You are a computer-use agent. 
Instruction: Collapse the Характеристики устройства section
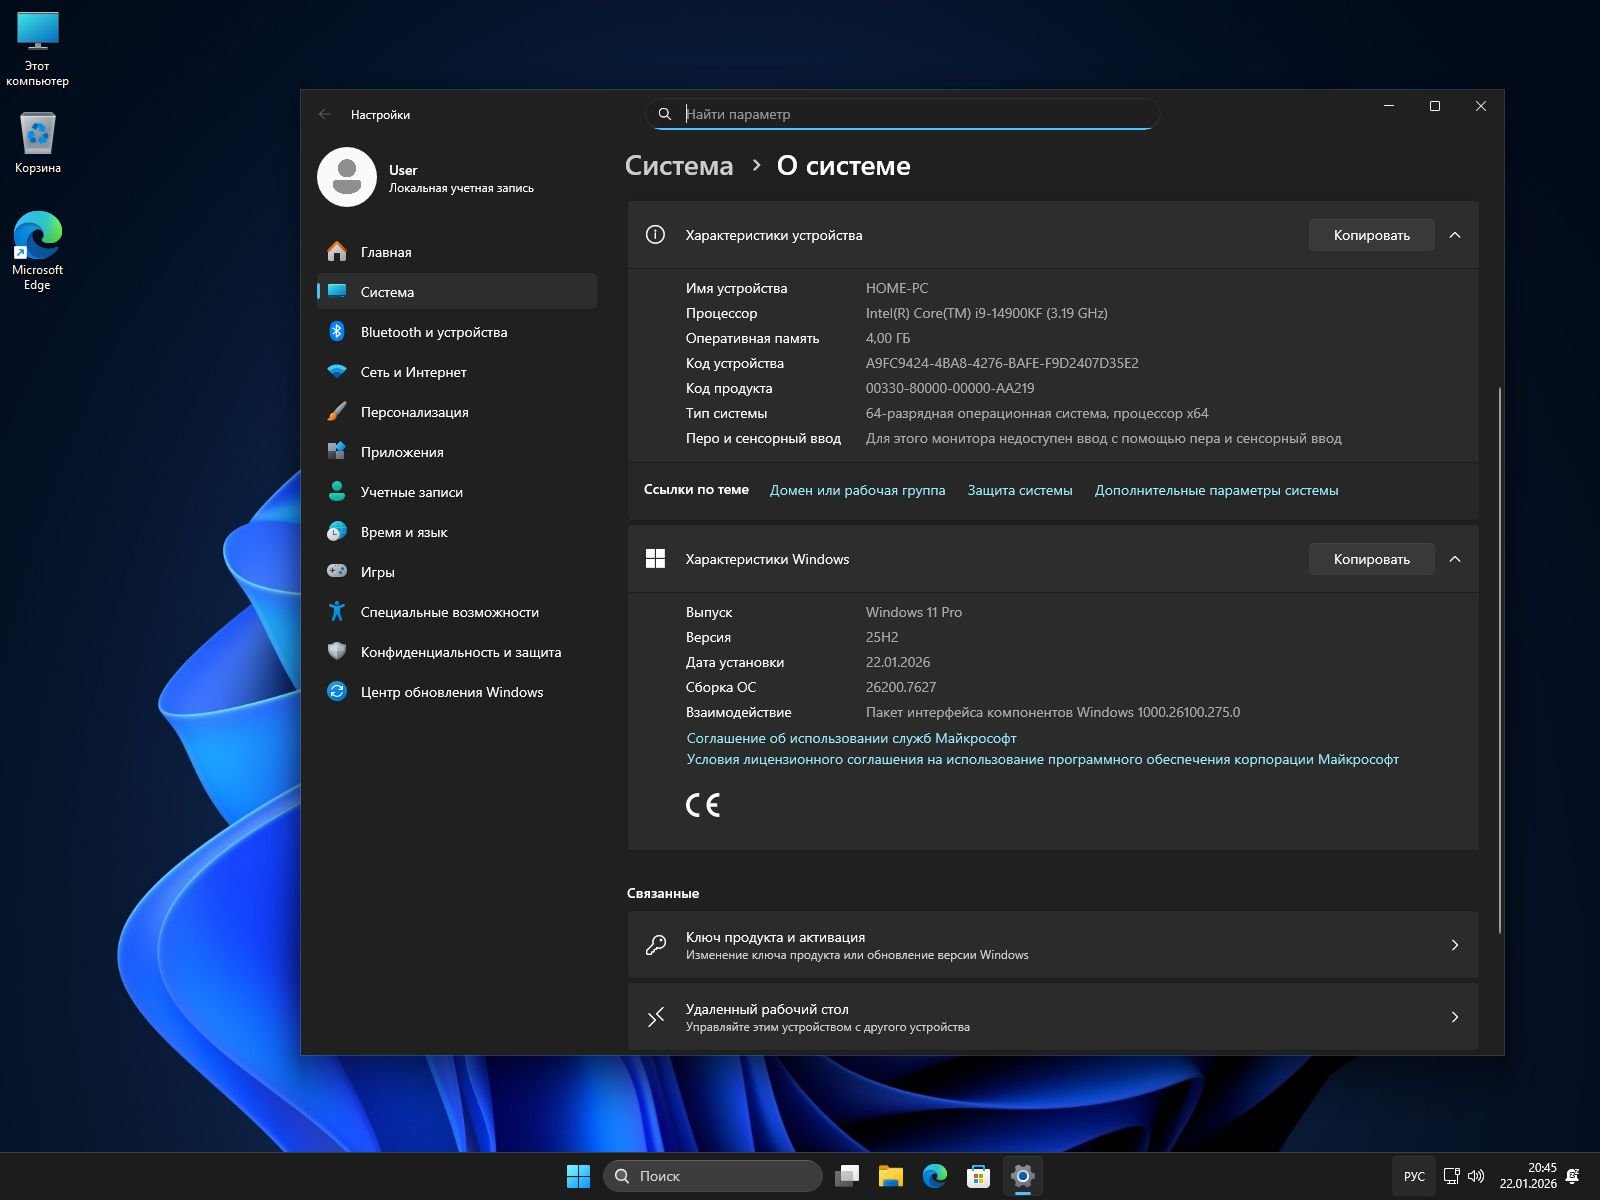click(x=1455, y=235)
